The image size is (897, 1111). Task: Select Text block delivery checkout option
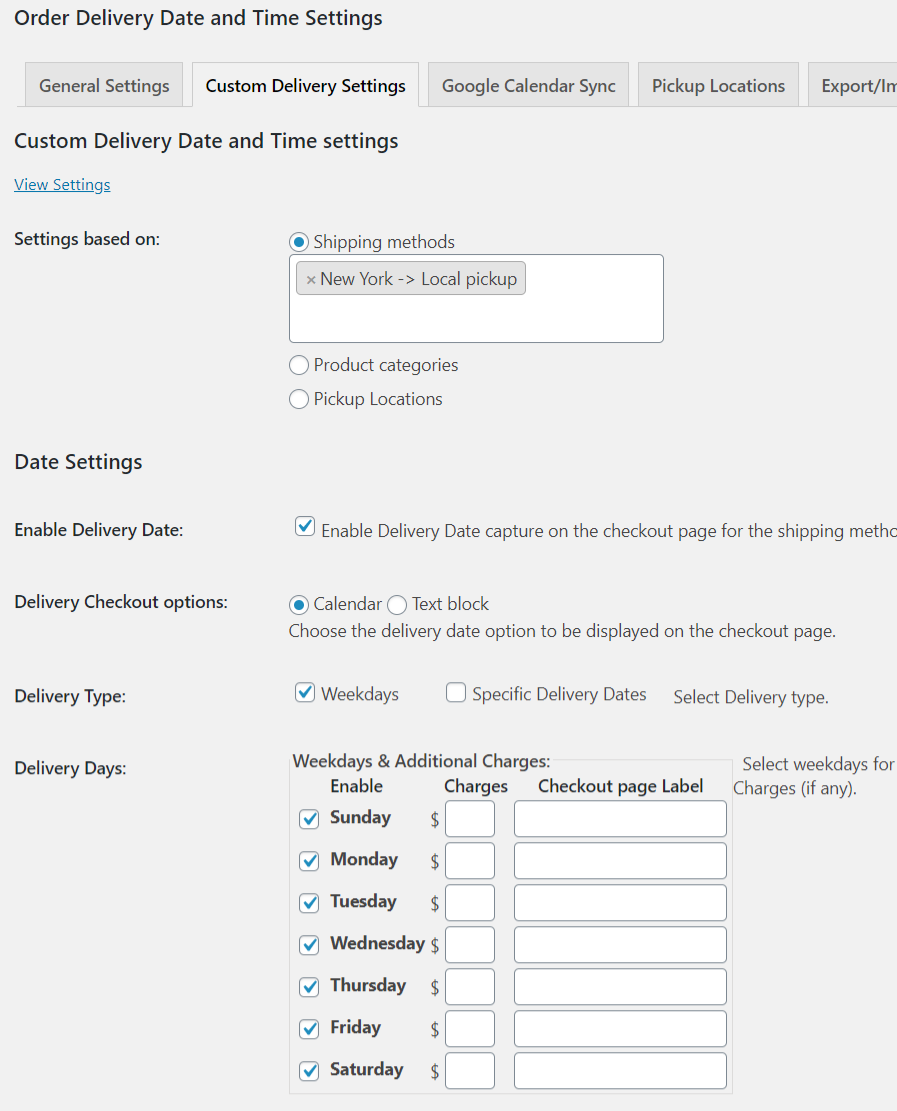pyautogui.click(x=396, y=604)
